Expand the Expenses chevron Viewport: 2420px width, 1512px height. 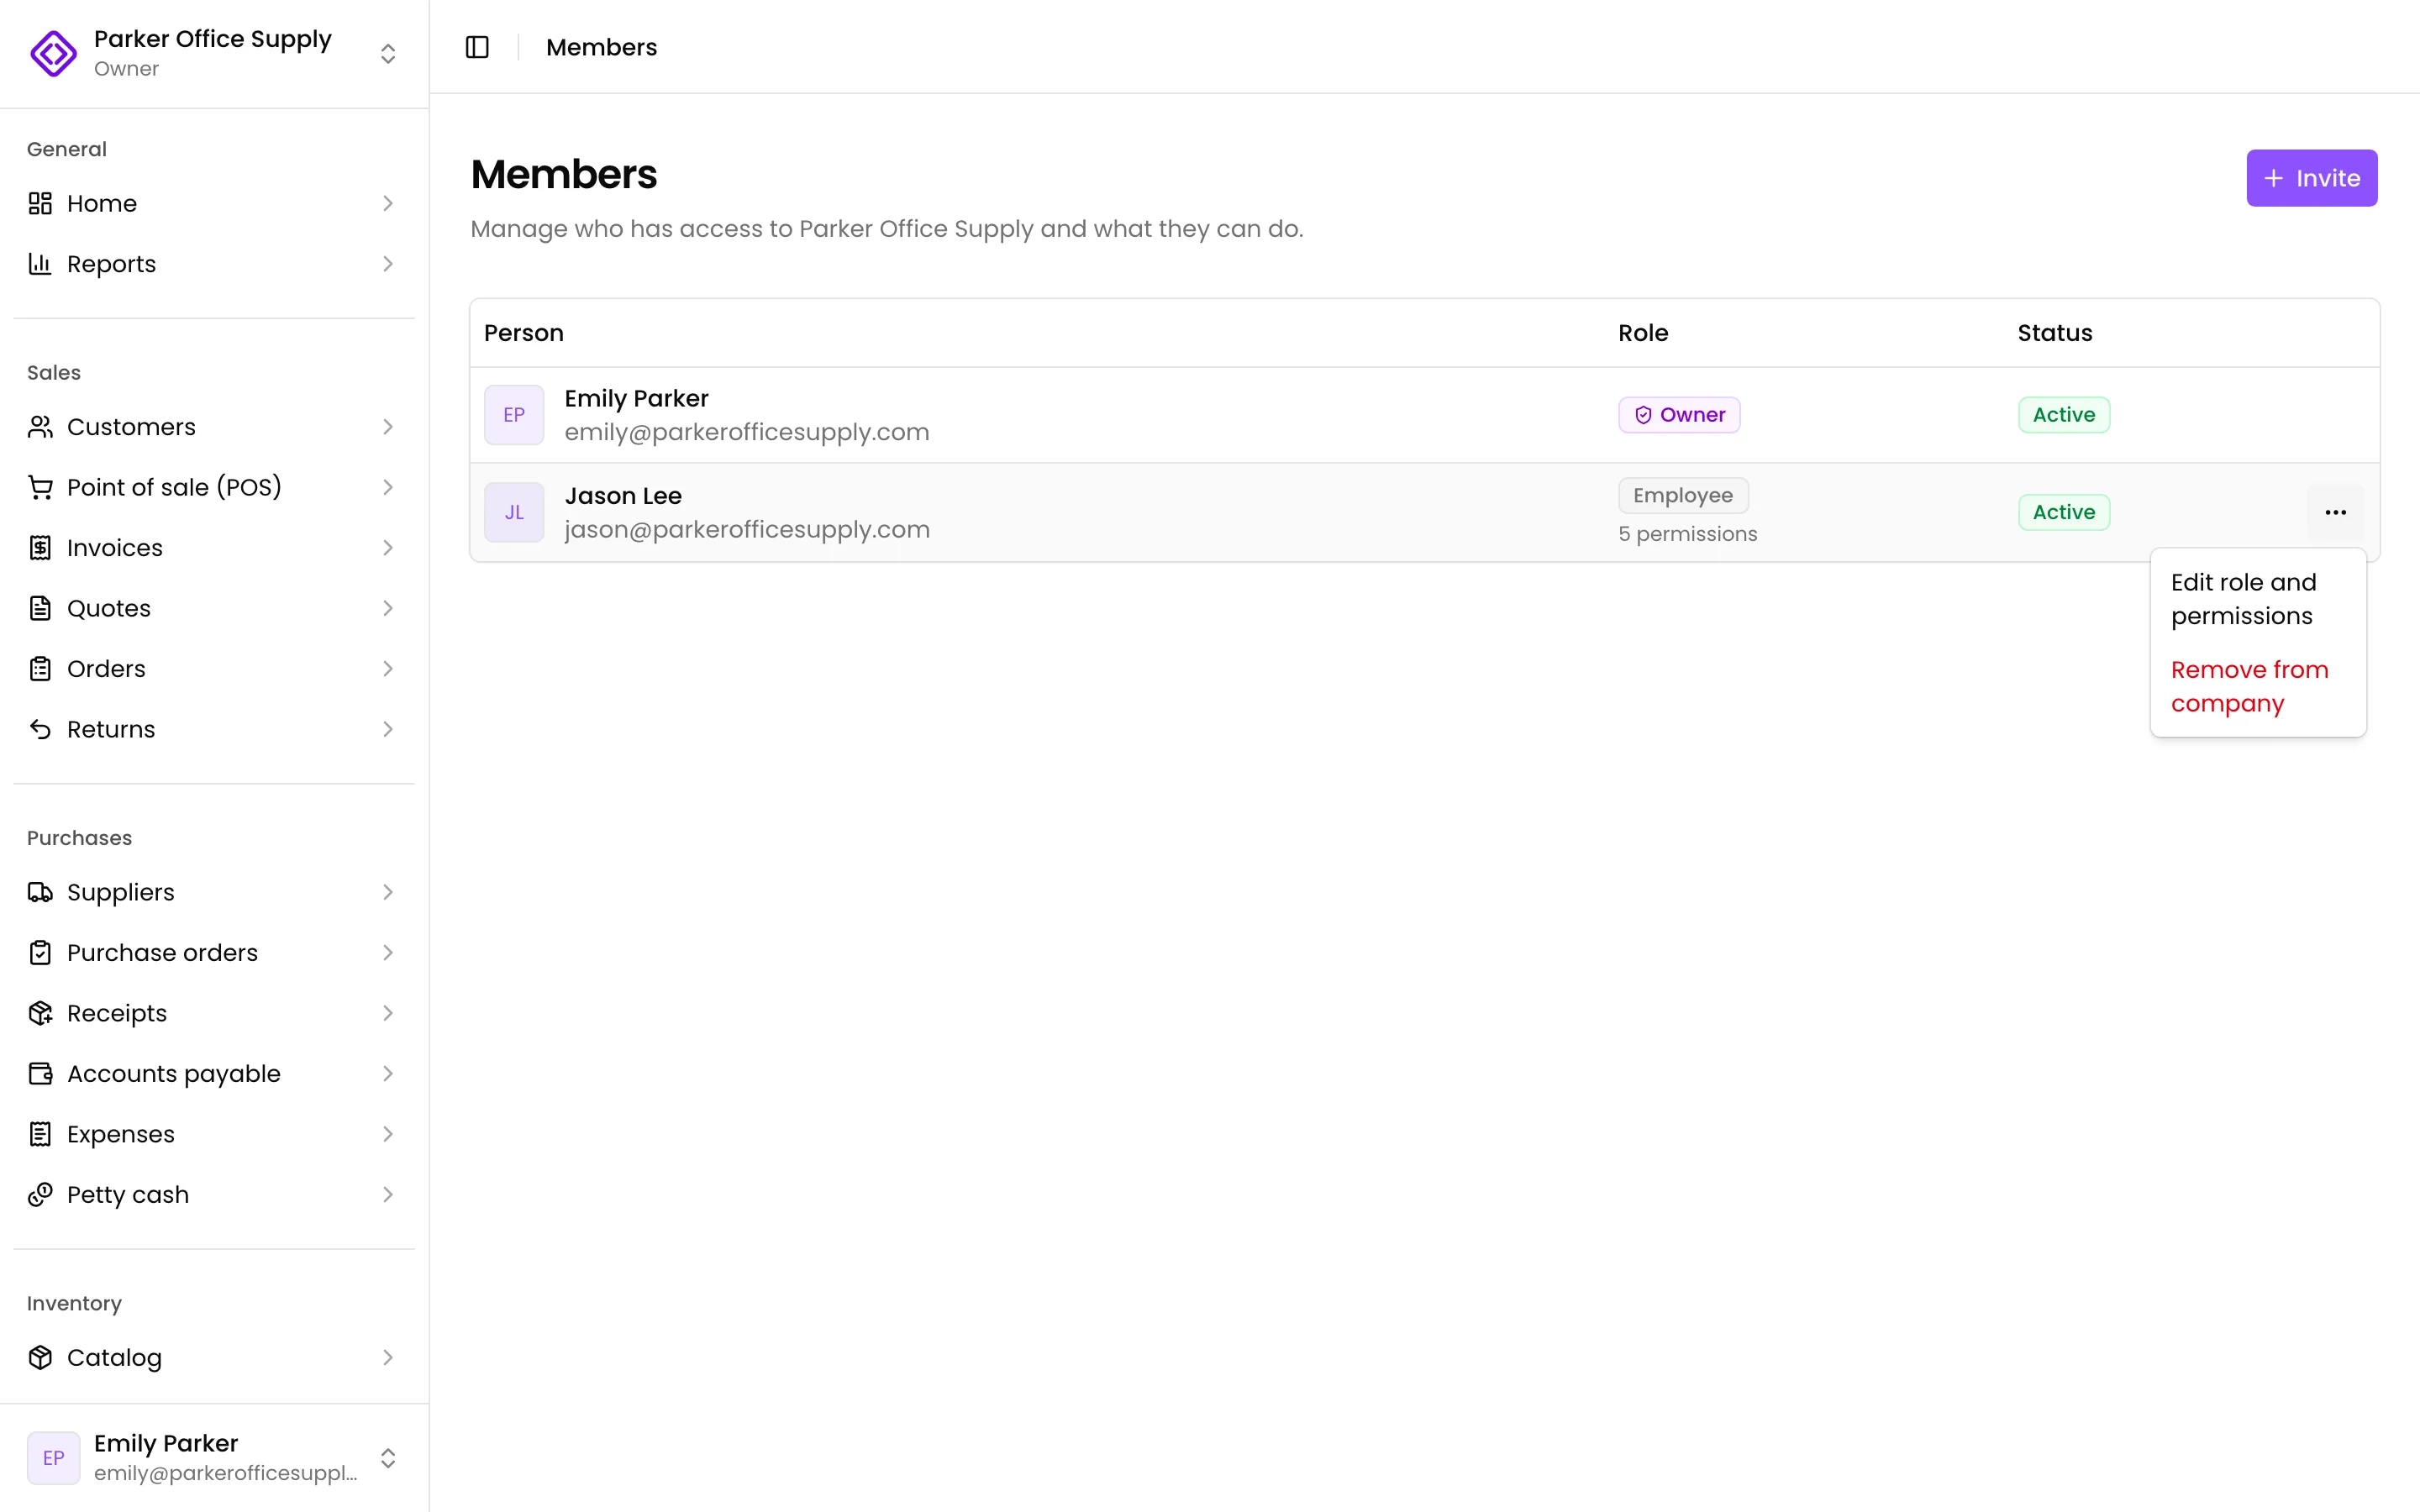click(x=388, y=1134)
